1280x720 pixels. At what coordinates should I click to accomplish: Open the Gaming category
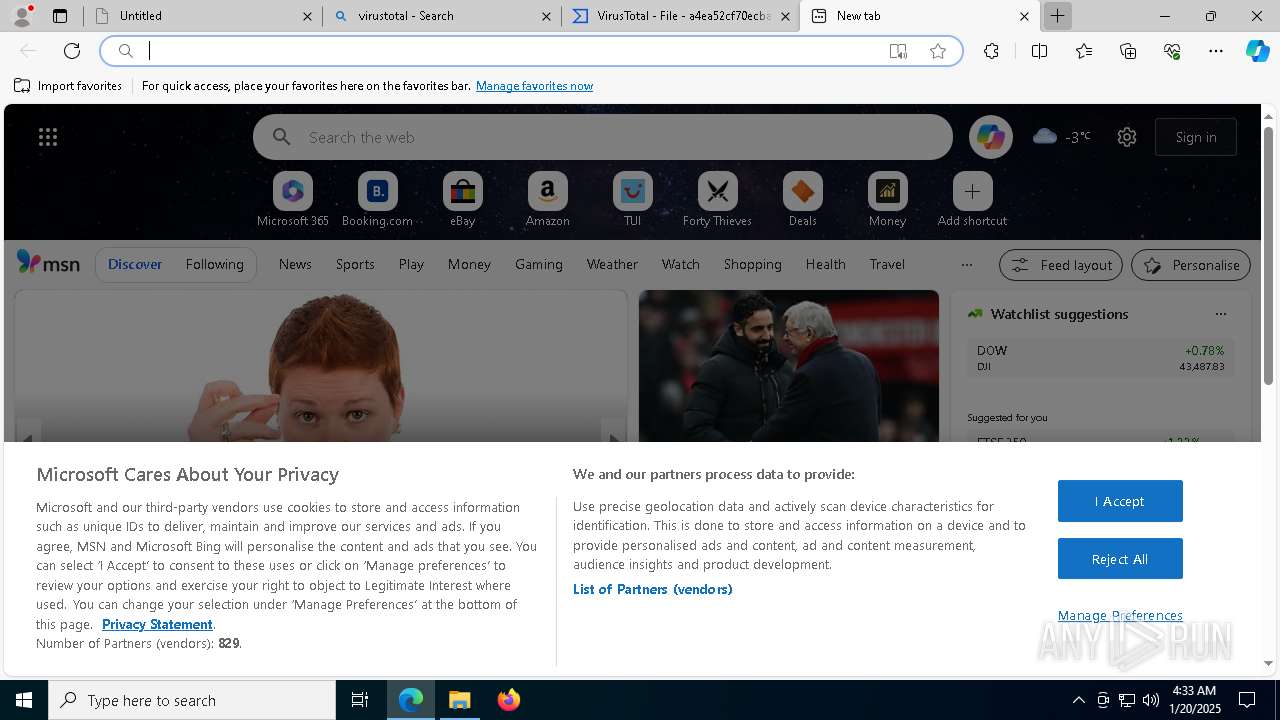click(x=539, y=264)
